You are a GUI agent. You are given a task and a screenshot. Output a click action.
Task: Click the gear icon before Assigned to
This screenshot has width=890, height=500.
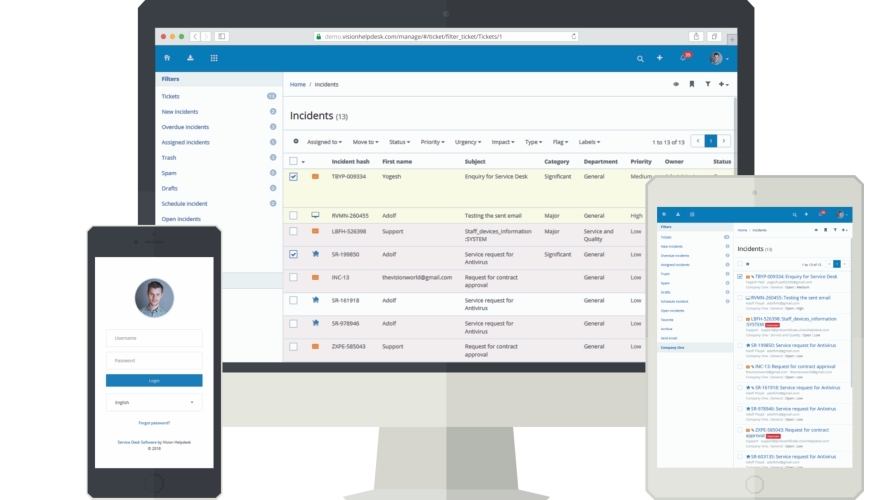tap(296, 141)
